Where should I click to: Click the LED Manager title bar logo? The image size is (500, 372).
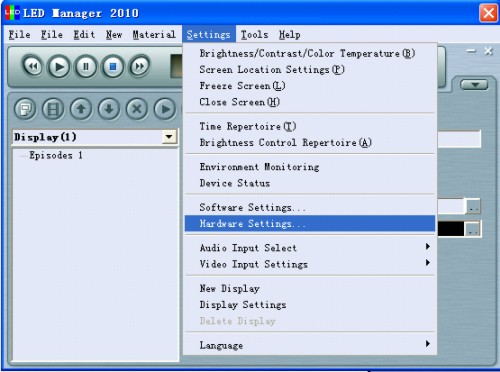click(x=12, y=13)
